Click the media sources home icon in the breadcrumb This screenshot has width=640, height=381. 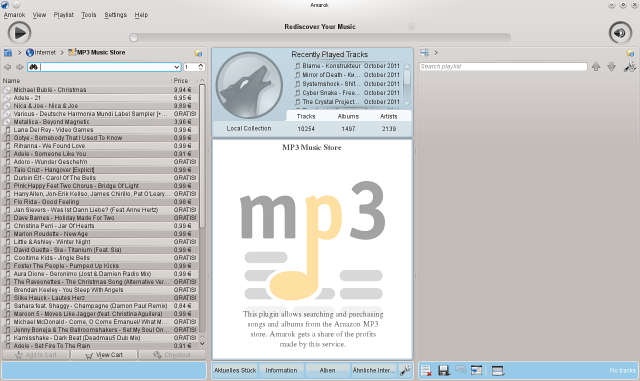coord(8,53)
